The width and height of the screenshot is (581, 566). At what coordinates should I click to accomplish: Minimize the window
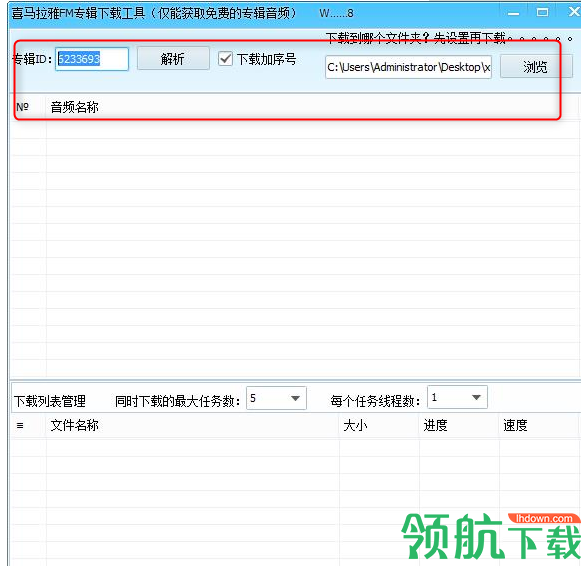click(x=513, y=13)
